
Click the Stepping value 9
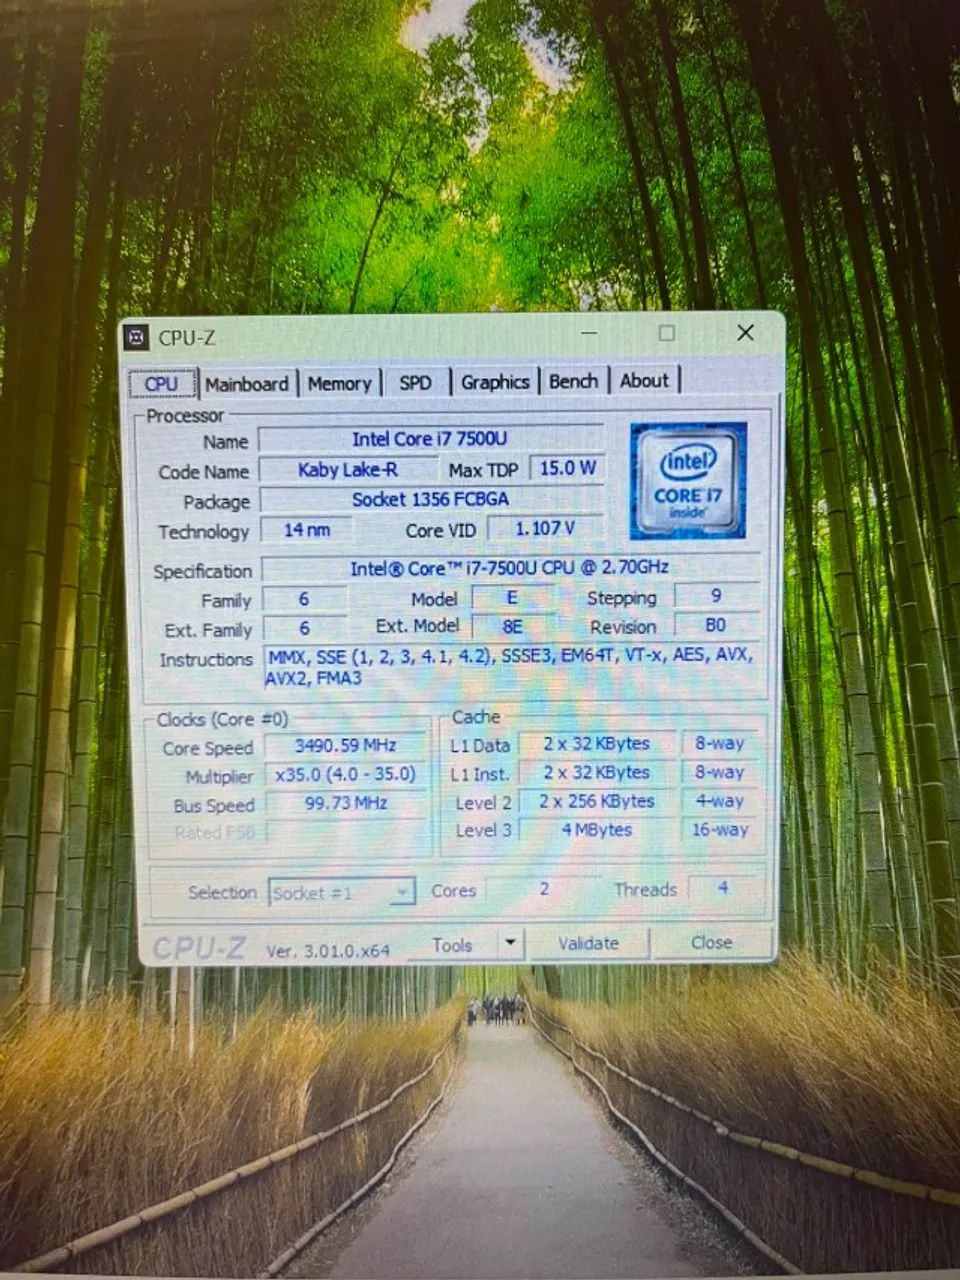tap(716, 596)
